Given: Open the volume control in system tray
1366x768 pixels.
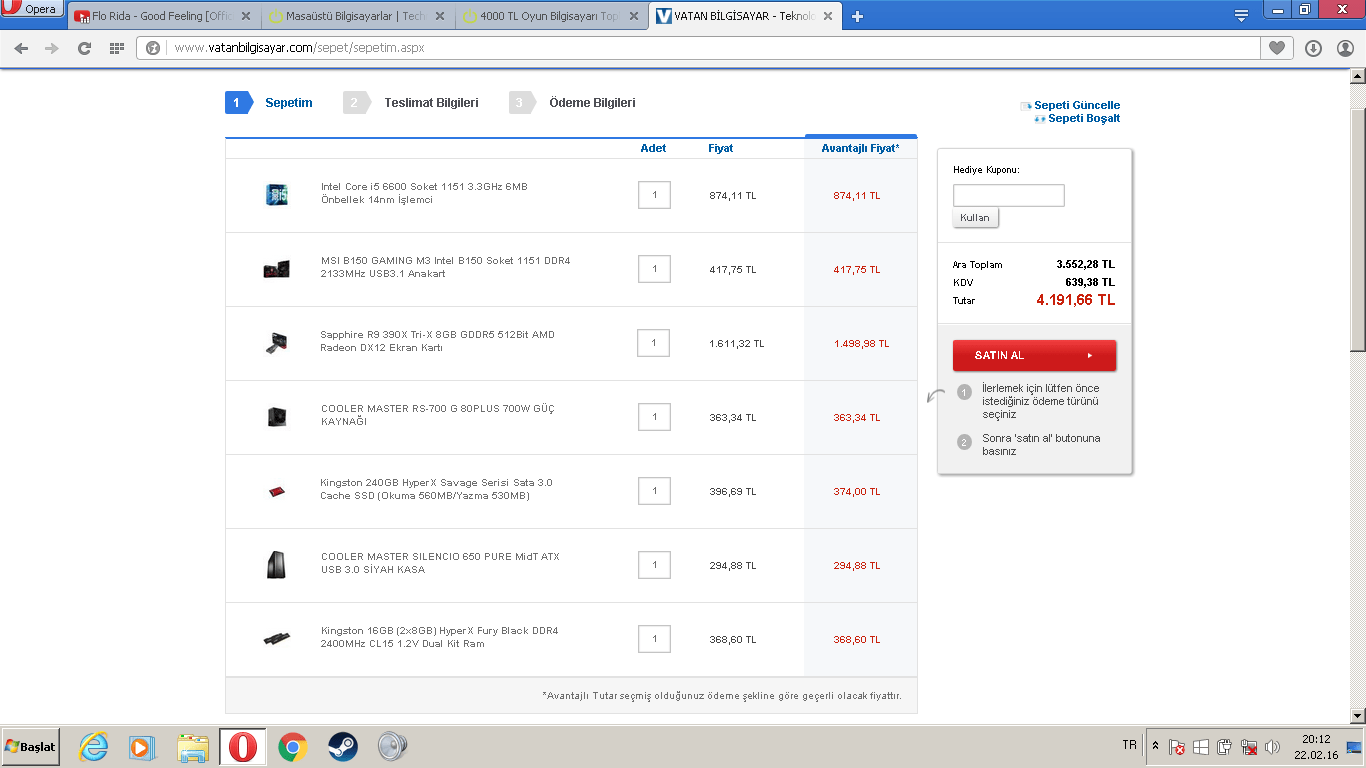Looking at the screenshot, I should point(1272,747).
